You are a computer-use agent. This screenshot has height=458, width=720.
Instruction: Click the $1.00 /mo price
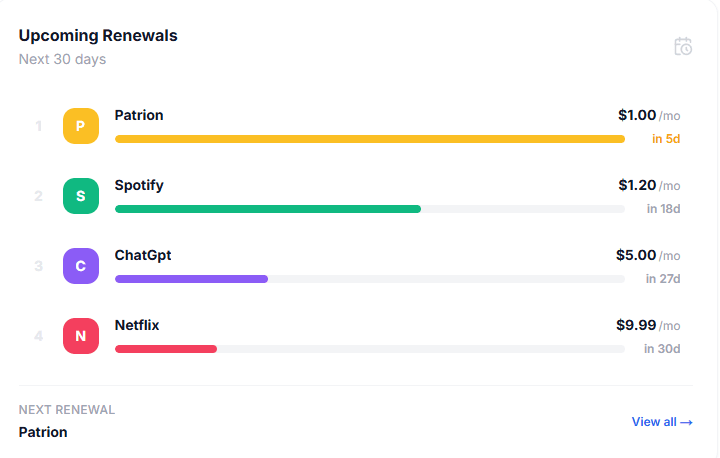pyautogui.click(x=648, y=115)
